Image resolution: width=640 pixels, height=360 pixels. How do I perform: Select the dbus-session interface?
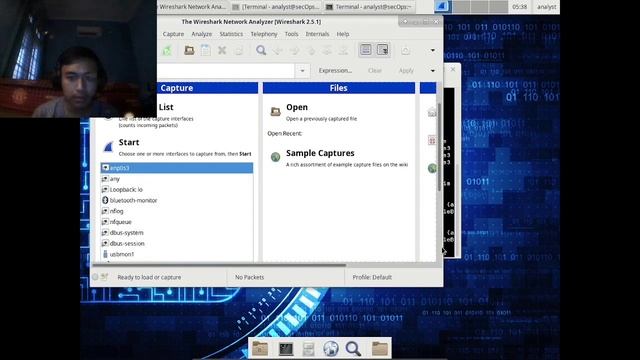[177, 243]
